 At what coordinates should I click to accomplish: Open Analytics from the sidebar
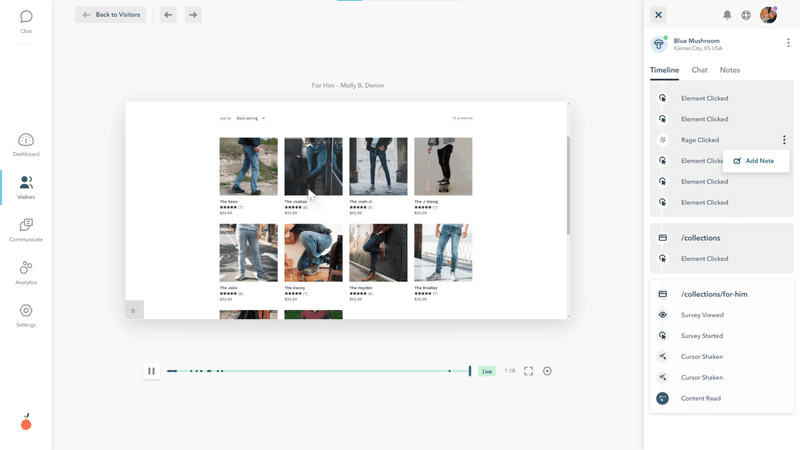tap(26, 272)
